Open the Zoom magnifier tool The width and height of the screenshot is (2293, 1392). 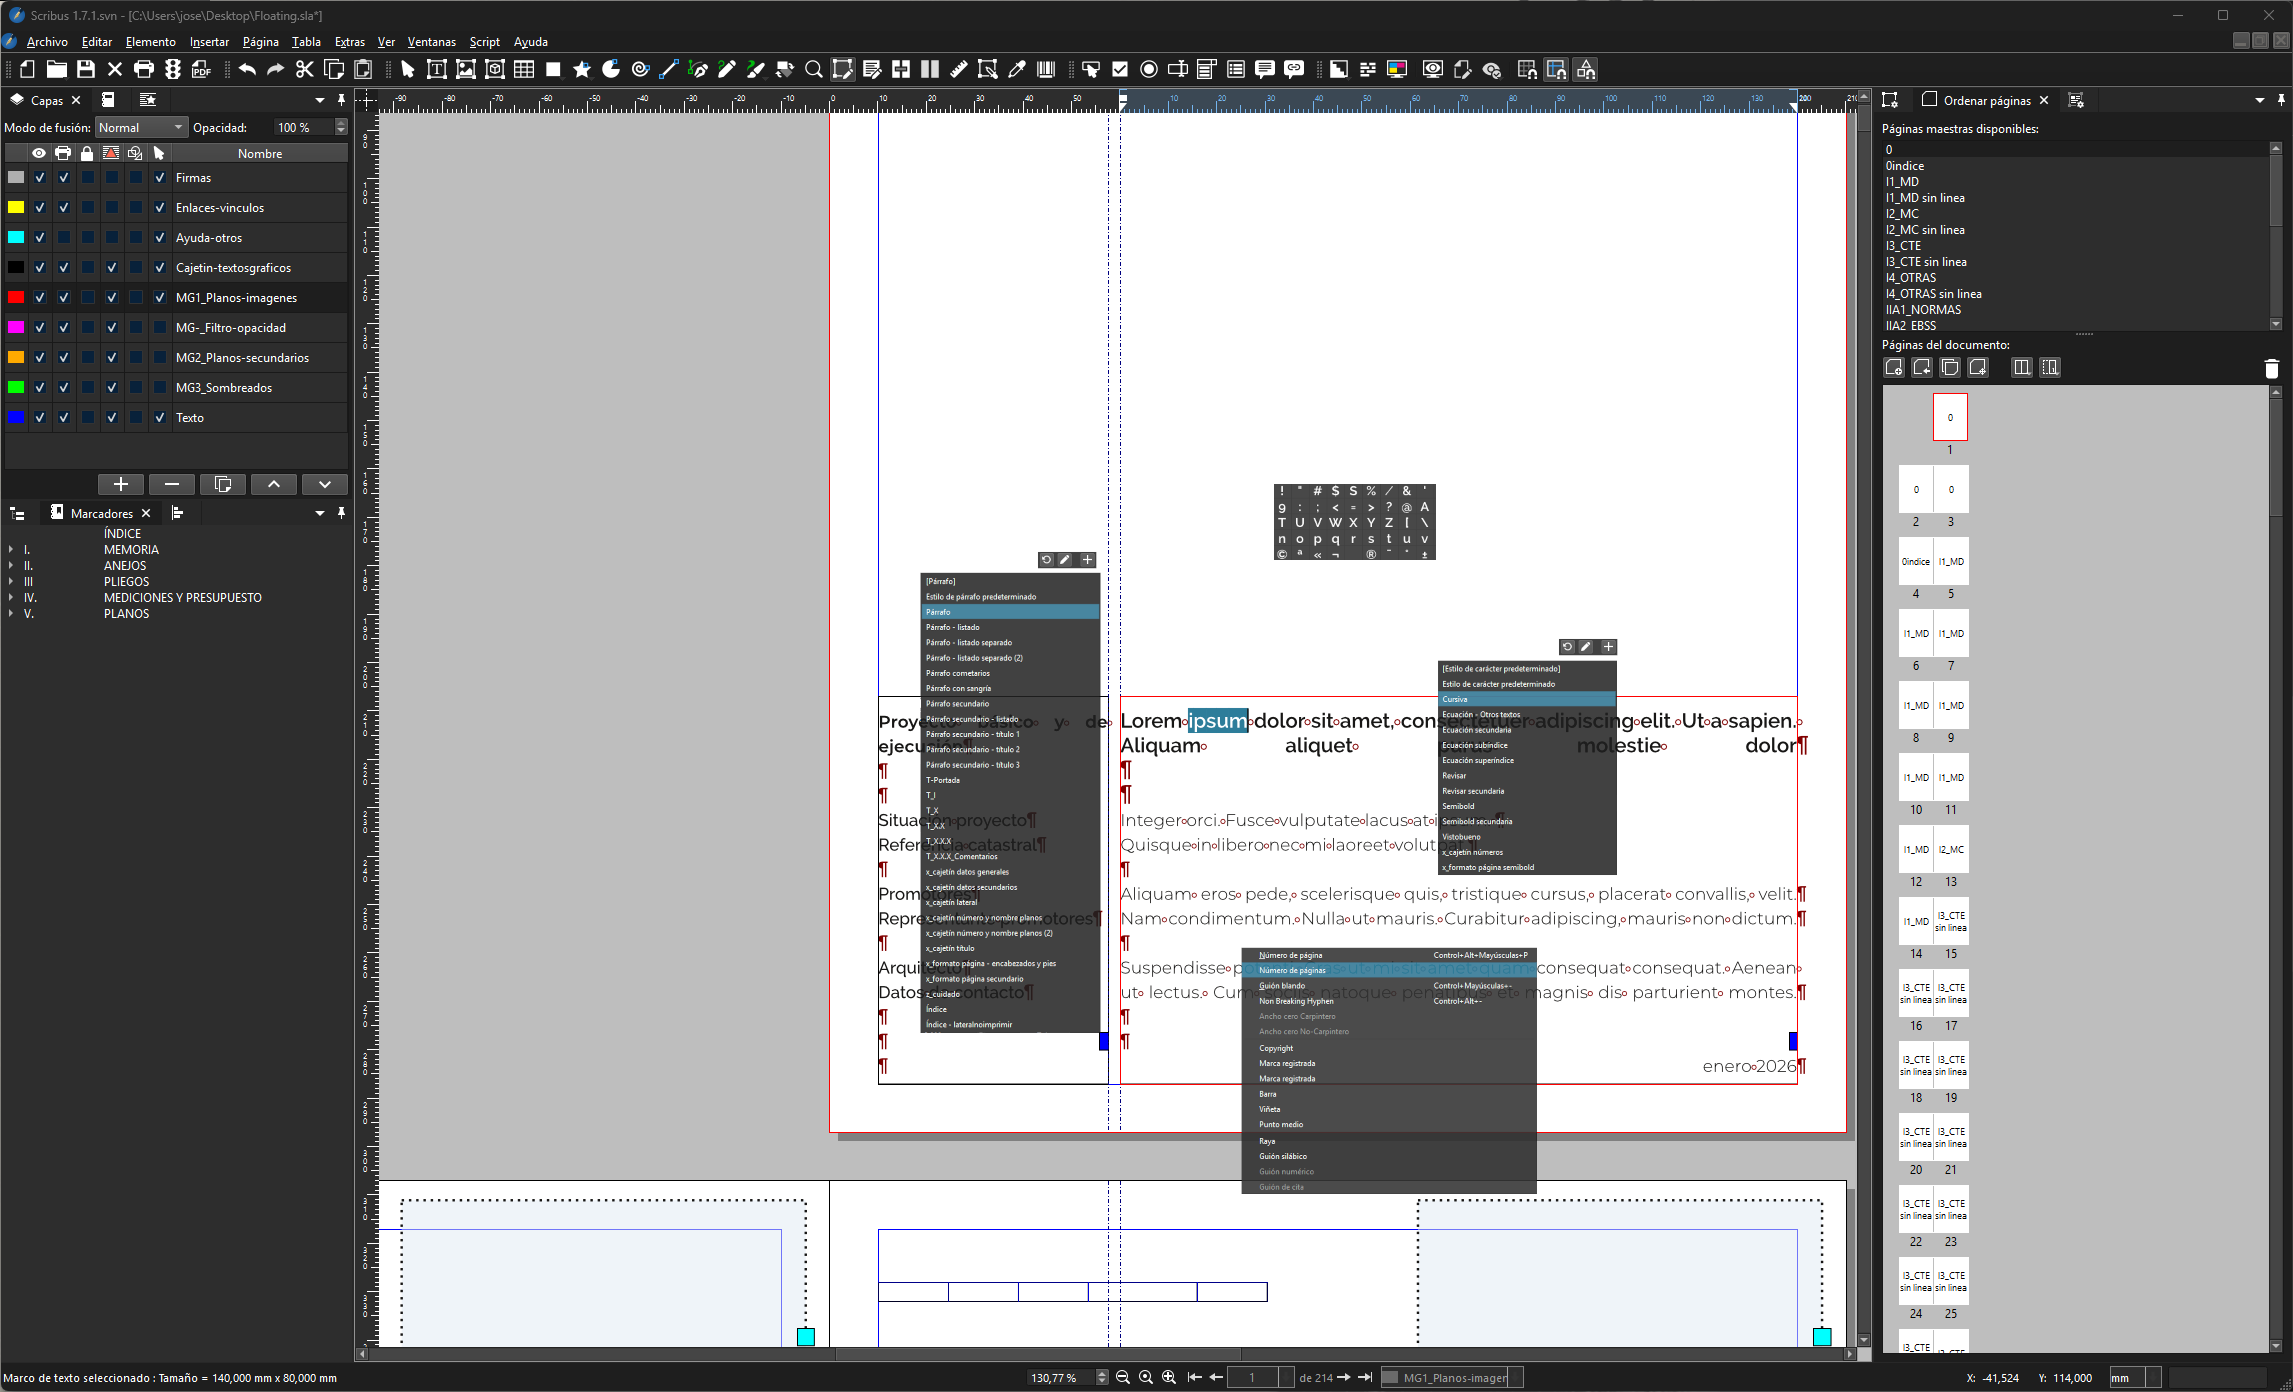[x=813, y=69]
